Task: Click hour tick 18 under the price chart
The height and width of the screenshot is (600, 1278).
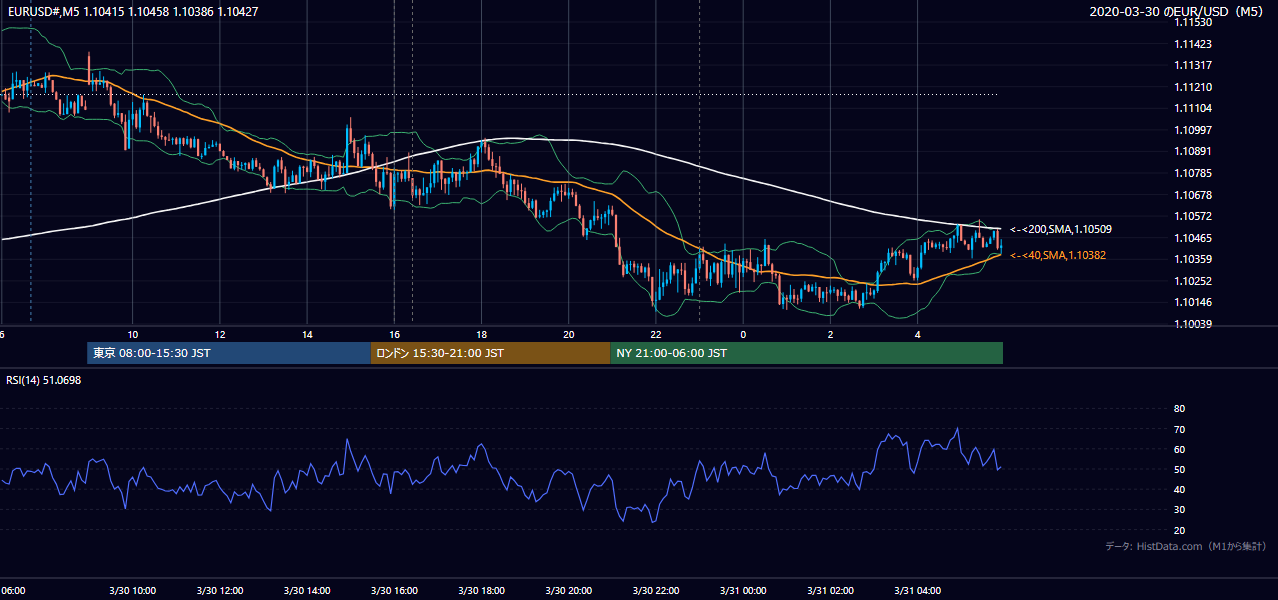Action: point(482,334)
